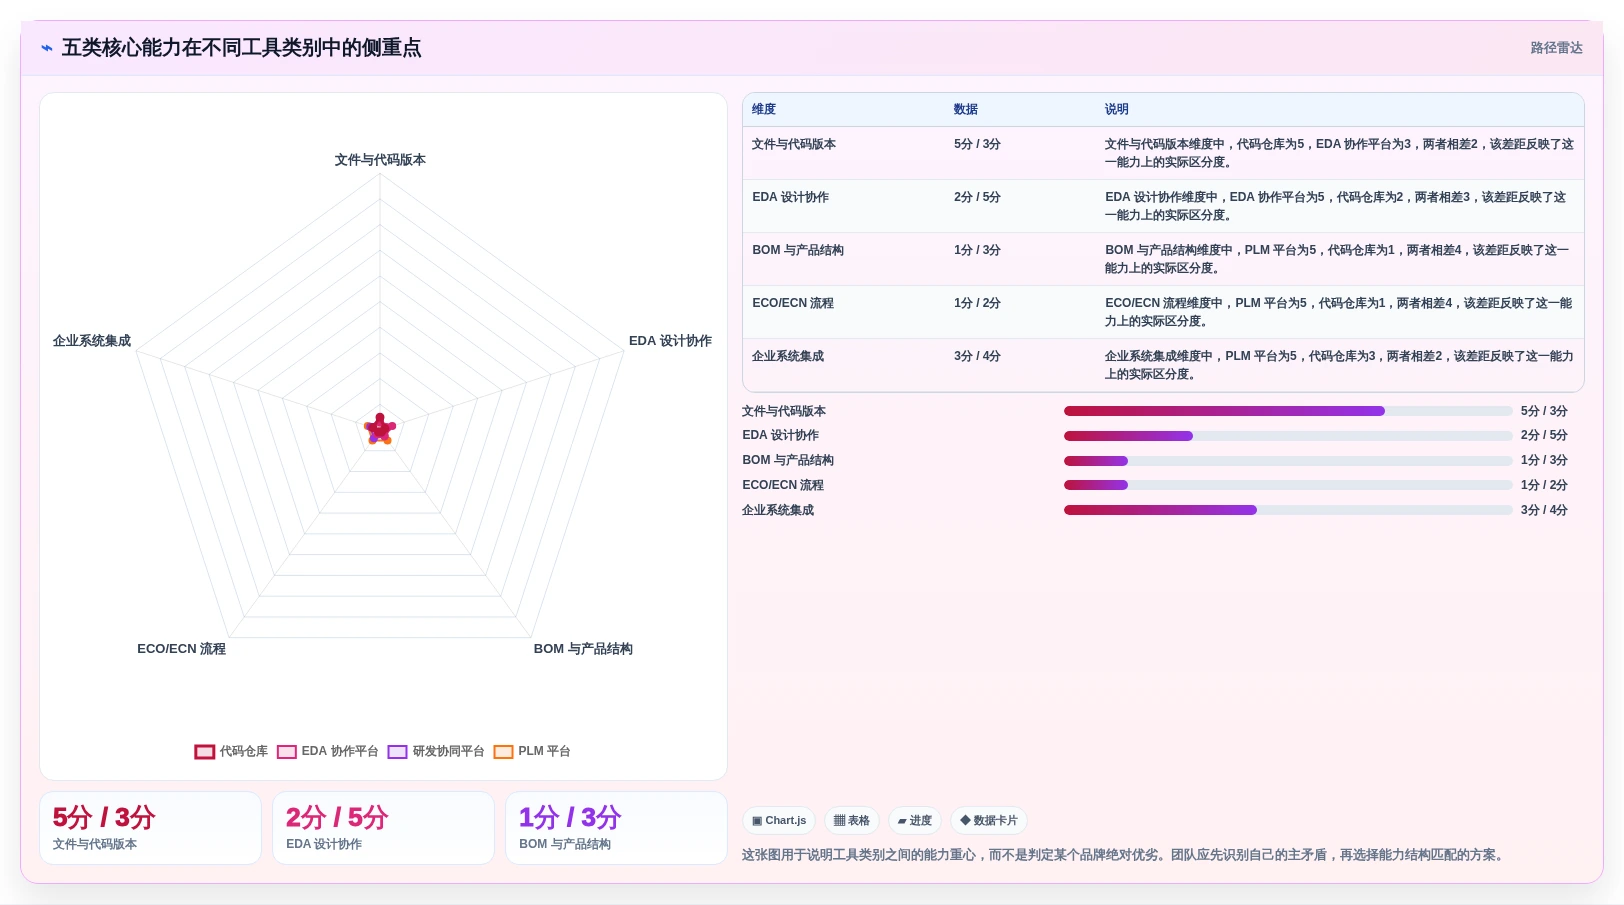The width and height of the screenshot is (1624, 905).
Task: Click the footnote text starting with 这张图用于说明
Action: pyautogui.click(x=1125, y=855)
